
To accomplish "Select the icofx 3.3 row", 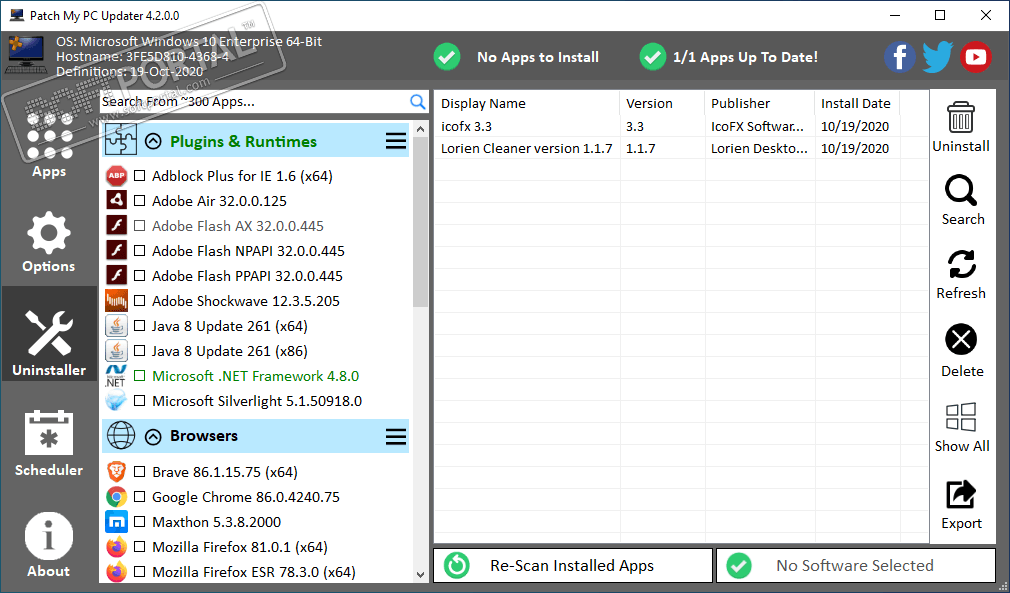I will tap(681, 126).
